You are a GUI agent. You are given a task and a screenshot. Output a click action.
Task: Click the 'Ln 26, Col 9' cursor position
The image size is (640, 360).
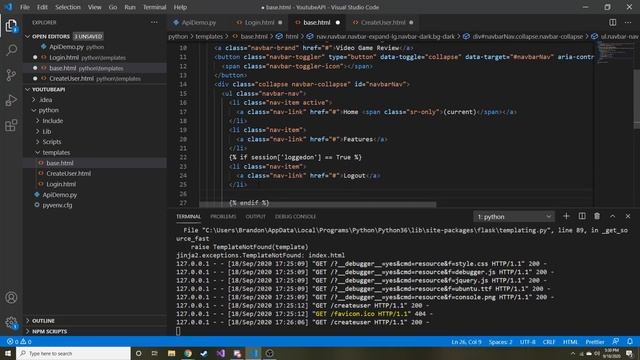[466, 342]
